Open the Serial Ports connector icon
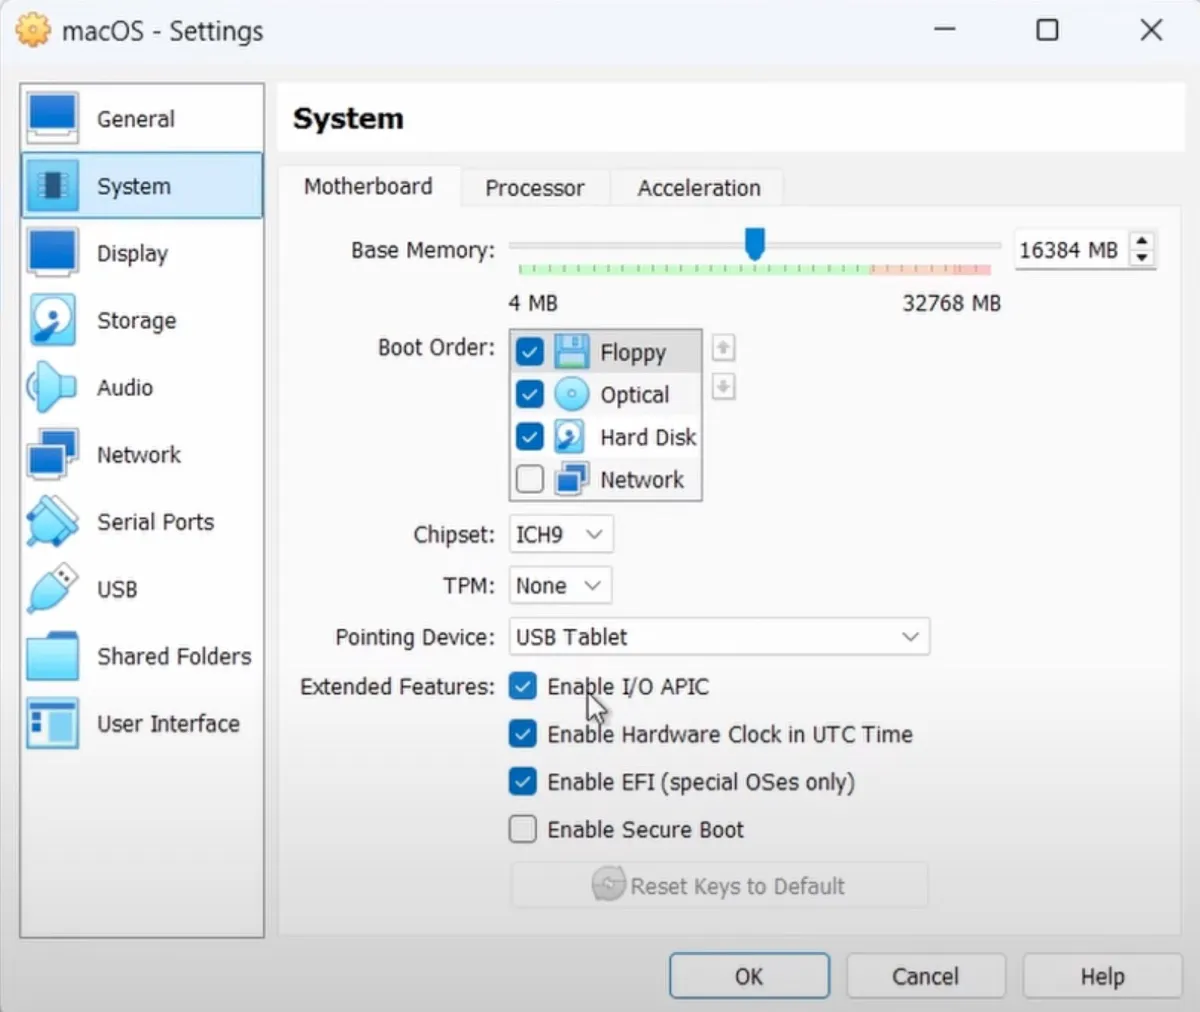Viewport: 1200px width, 1012px height. (53, 521)
